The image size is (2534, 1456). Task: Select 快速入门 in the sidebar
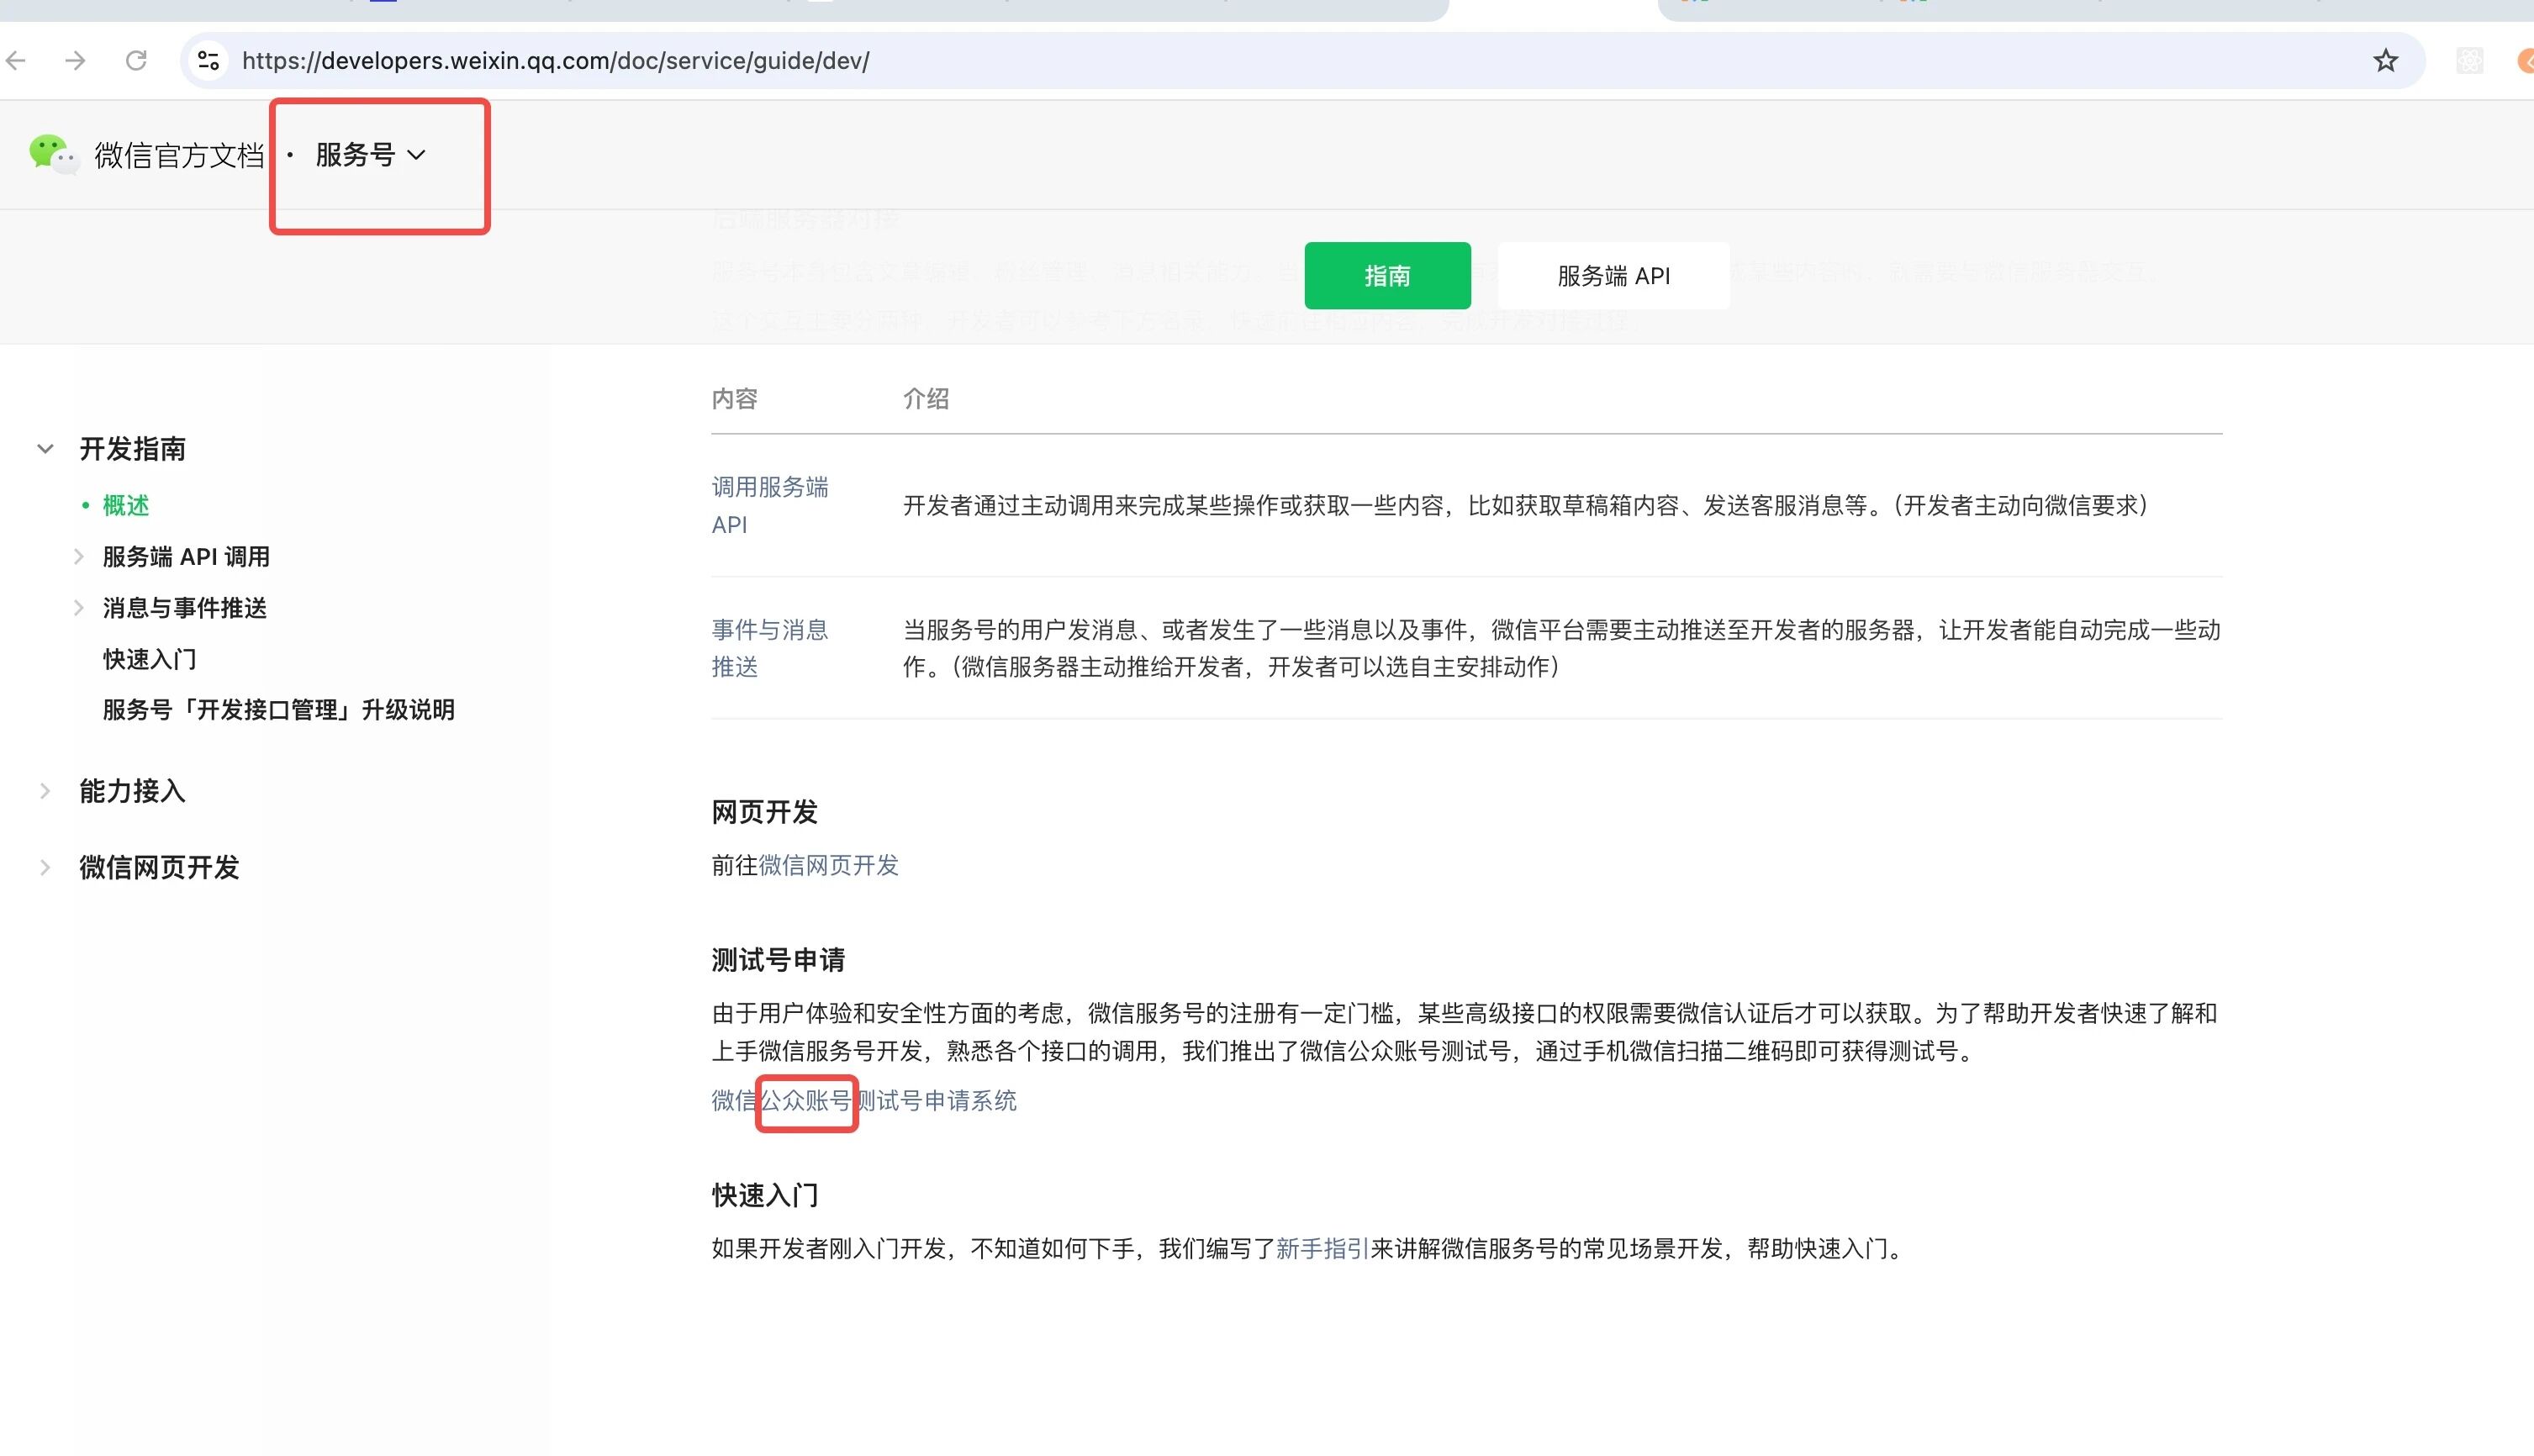pyautogui.click(x=150, y=659)
